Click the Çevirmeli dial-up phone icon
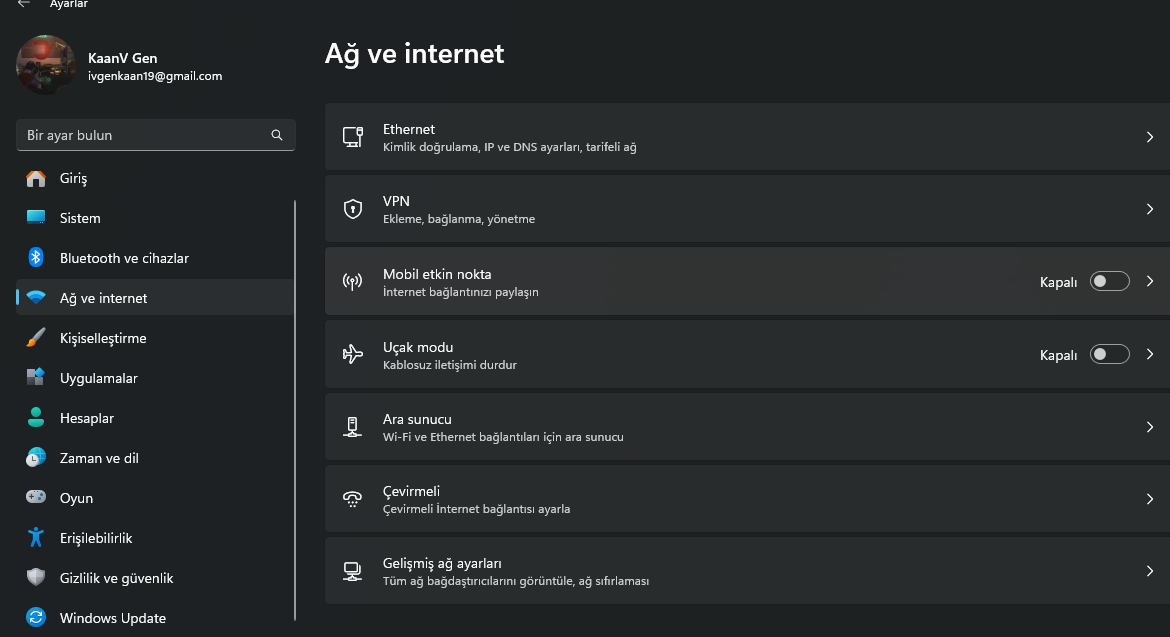This screenshot has height=637, width=1170. [352, 499]
